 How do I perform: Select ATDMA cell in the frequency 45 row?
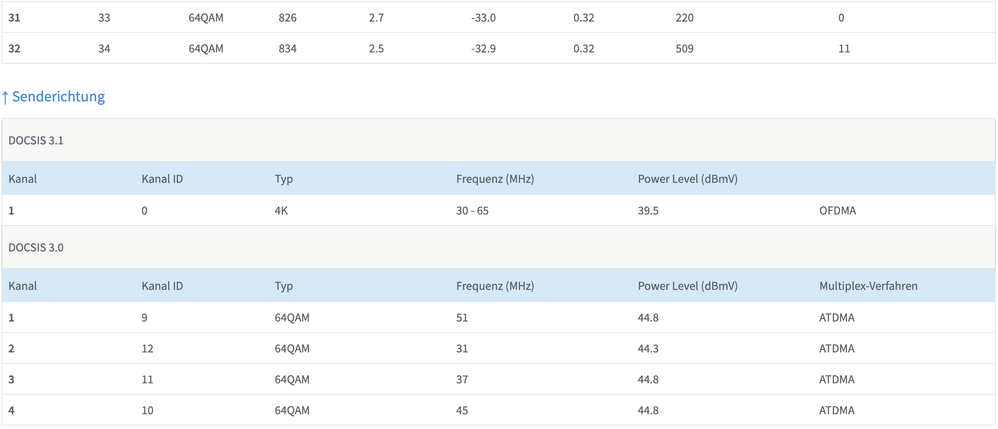837,410
